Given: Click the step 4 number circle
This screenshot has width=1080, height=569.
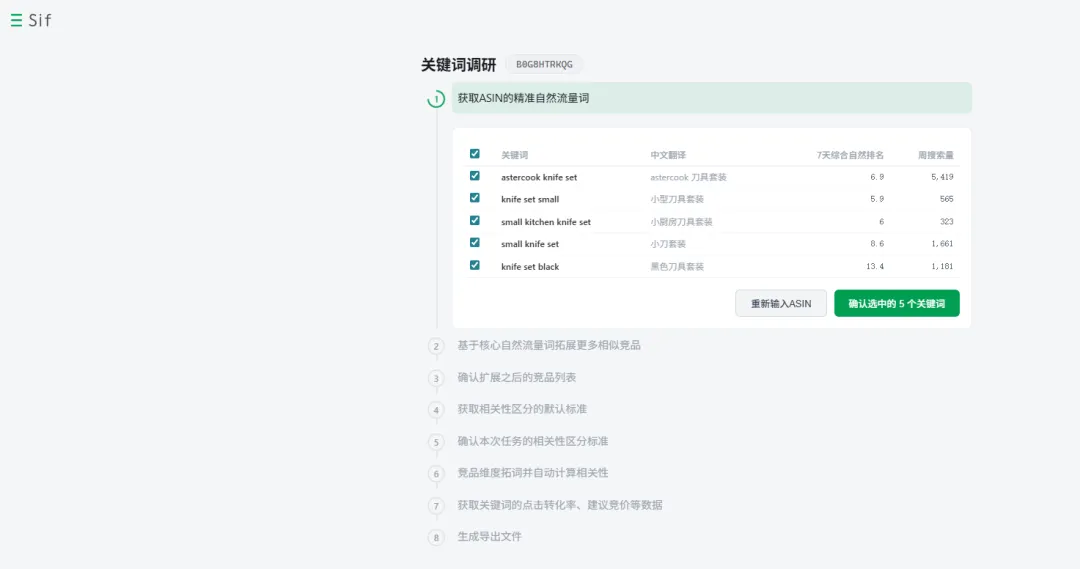Looking at the screenshot, I should click(x=436, y=410).
